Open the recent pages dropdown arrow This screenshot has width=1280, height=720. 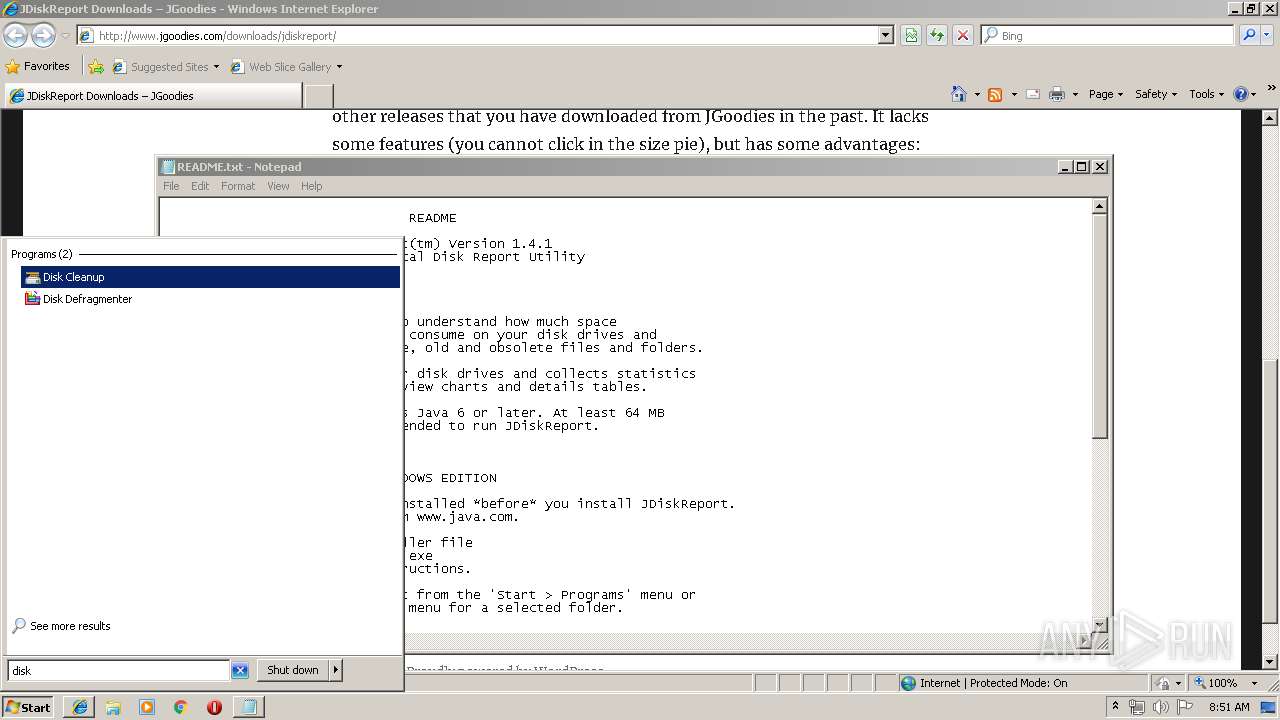[x=65, y=36]
